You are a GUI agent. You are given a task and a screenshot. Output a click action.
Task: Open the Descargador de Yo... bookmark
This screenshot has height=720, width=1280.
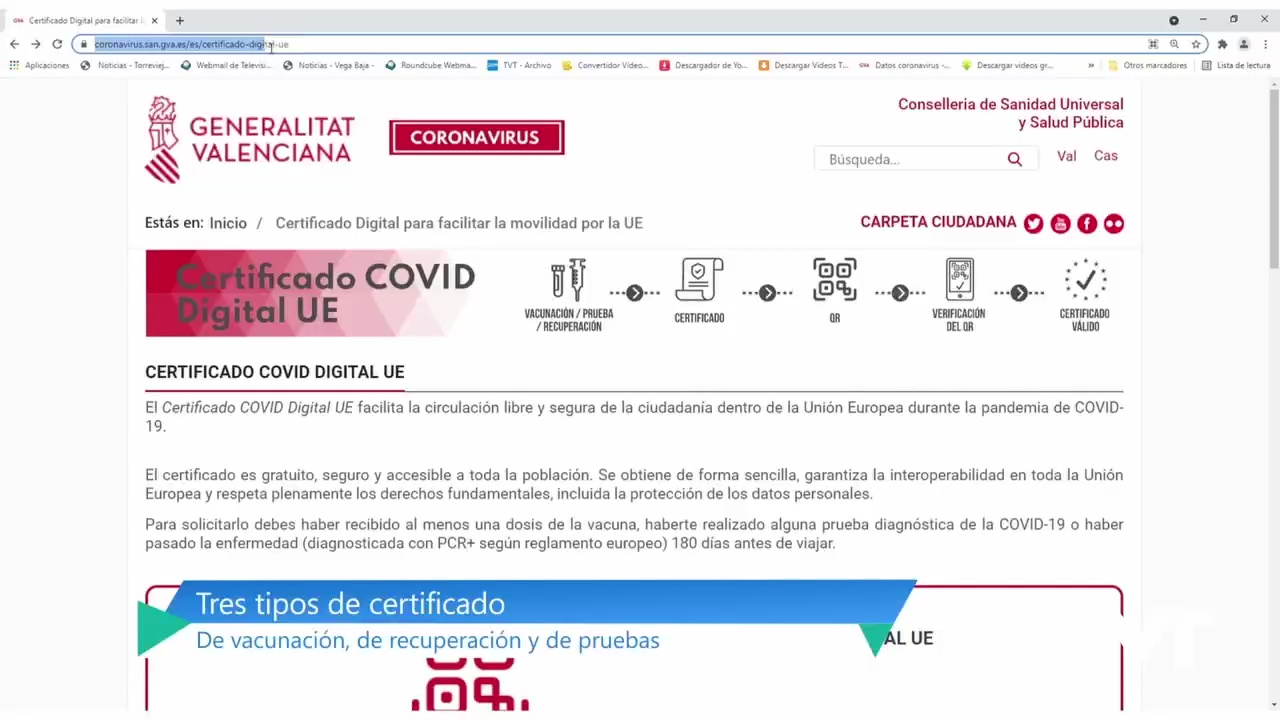pyautogui.click(x=704, y=65)
